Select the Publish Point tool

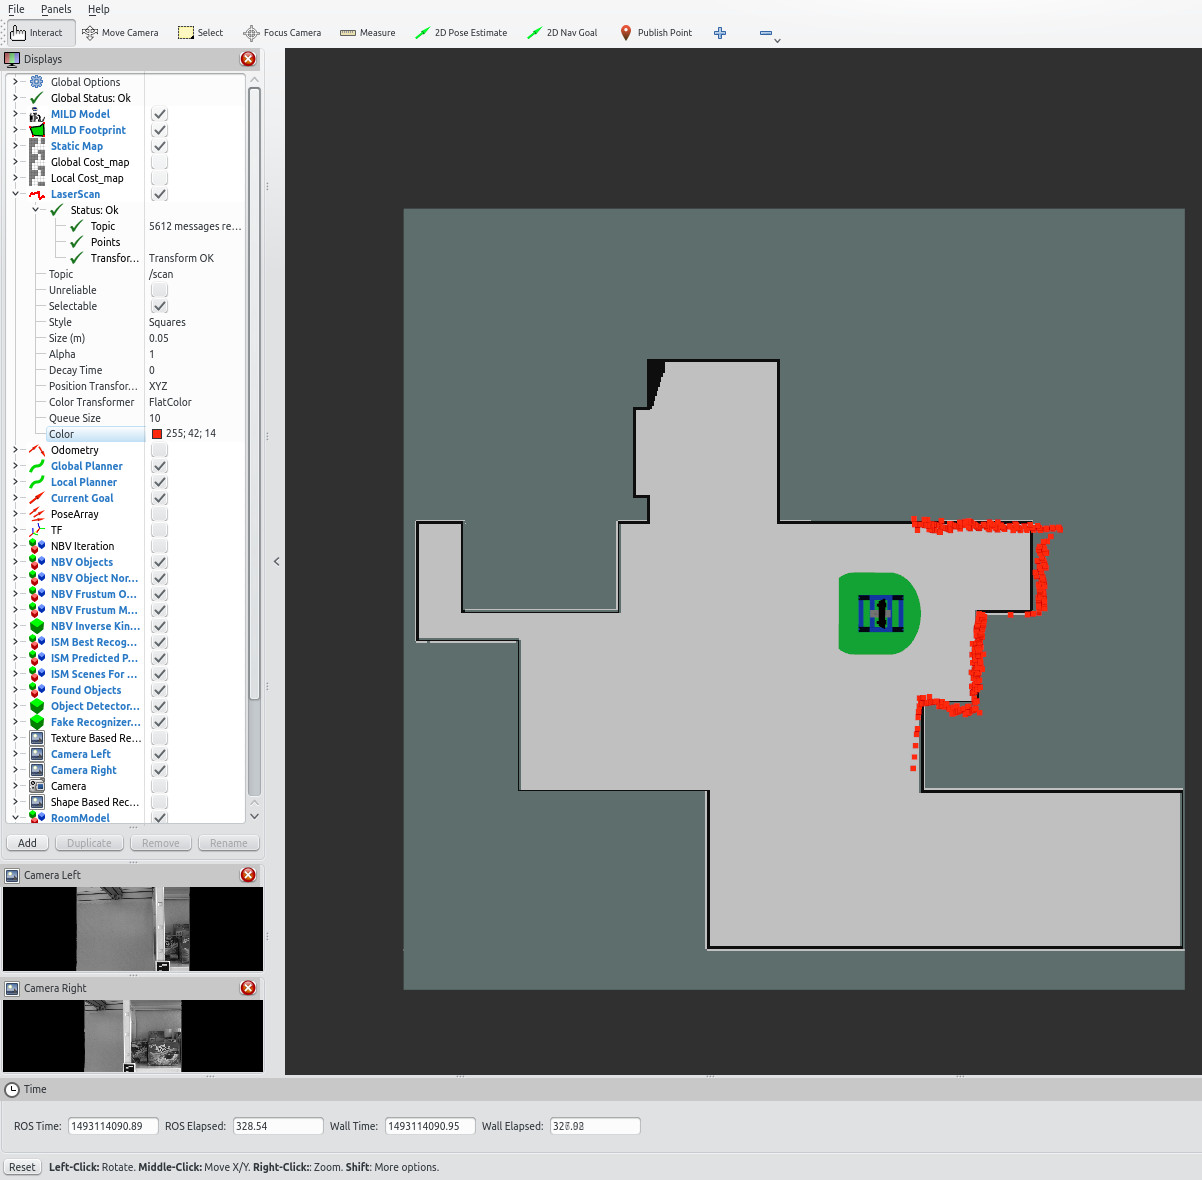(x=656, y=33)
